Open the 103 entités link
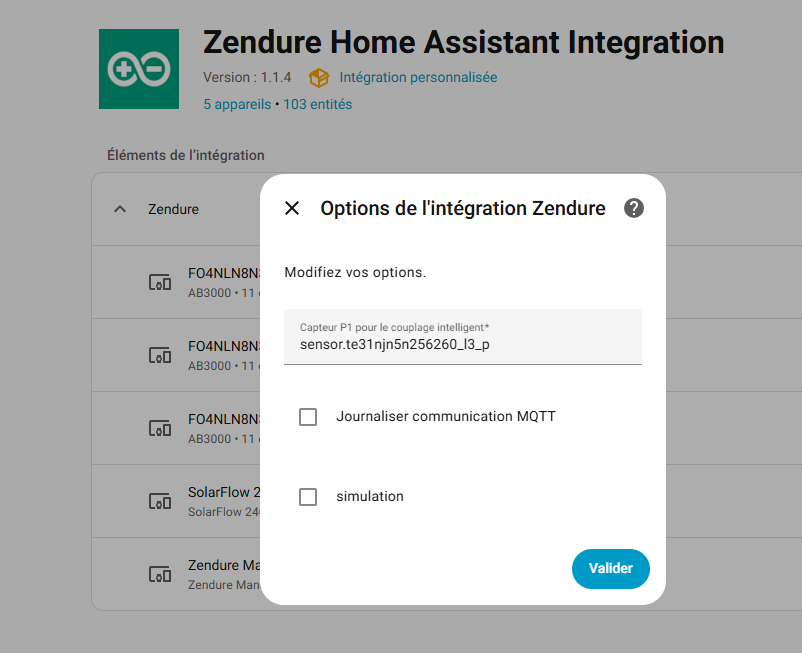 coord(317,104)
